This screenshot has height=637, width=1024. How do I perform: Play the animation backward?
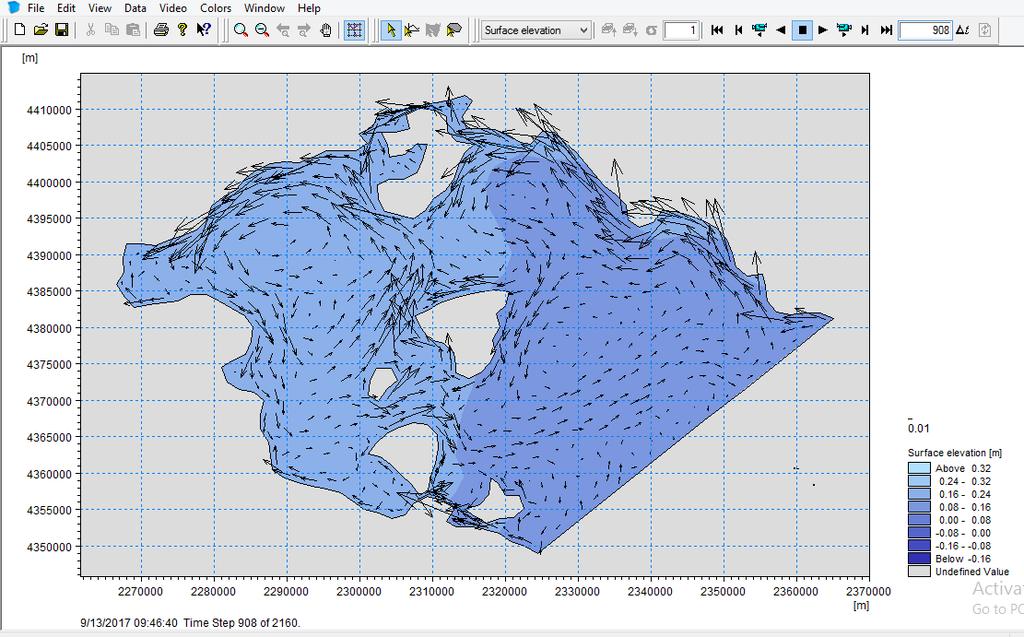coord(780,30)
